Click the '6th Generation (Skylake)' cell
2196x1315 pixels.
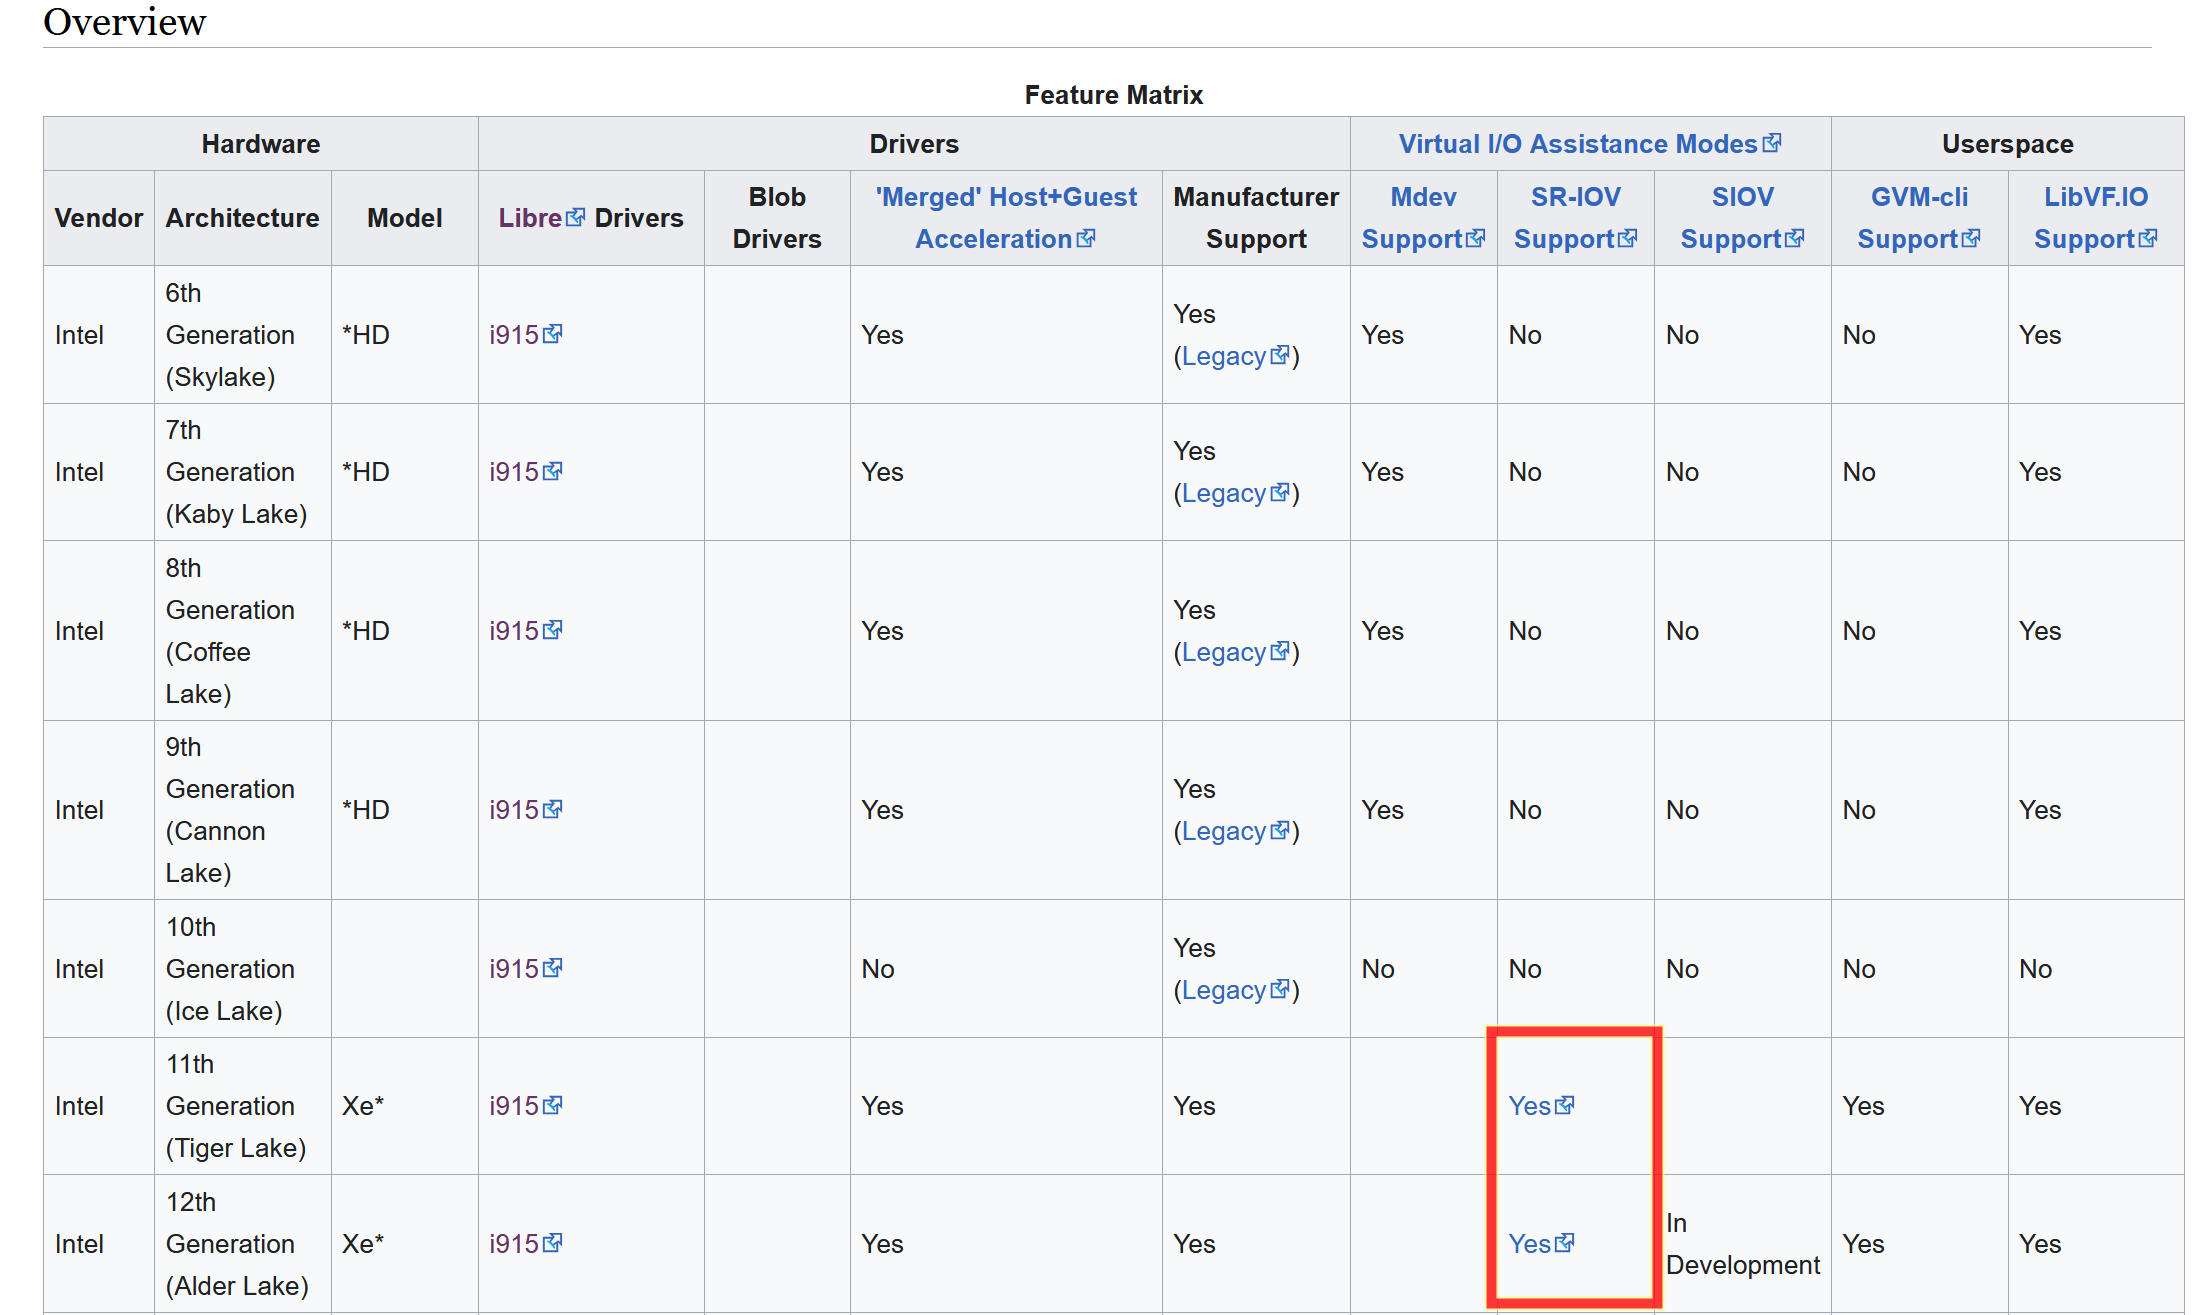(x=242, y=335)
